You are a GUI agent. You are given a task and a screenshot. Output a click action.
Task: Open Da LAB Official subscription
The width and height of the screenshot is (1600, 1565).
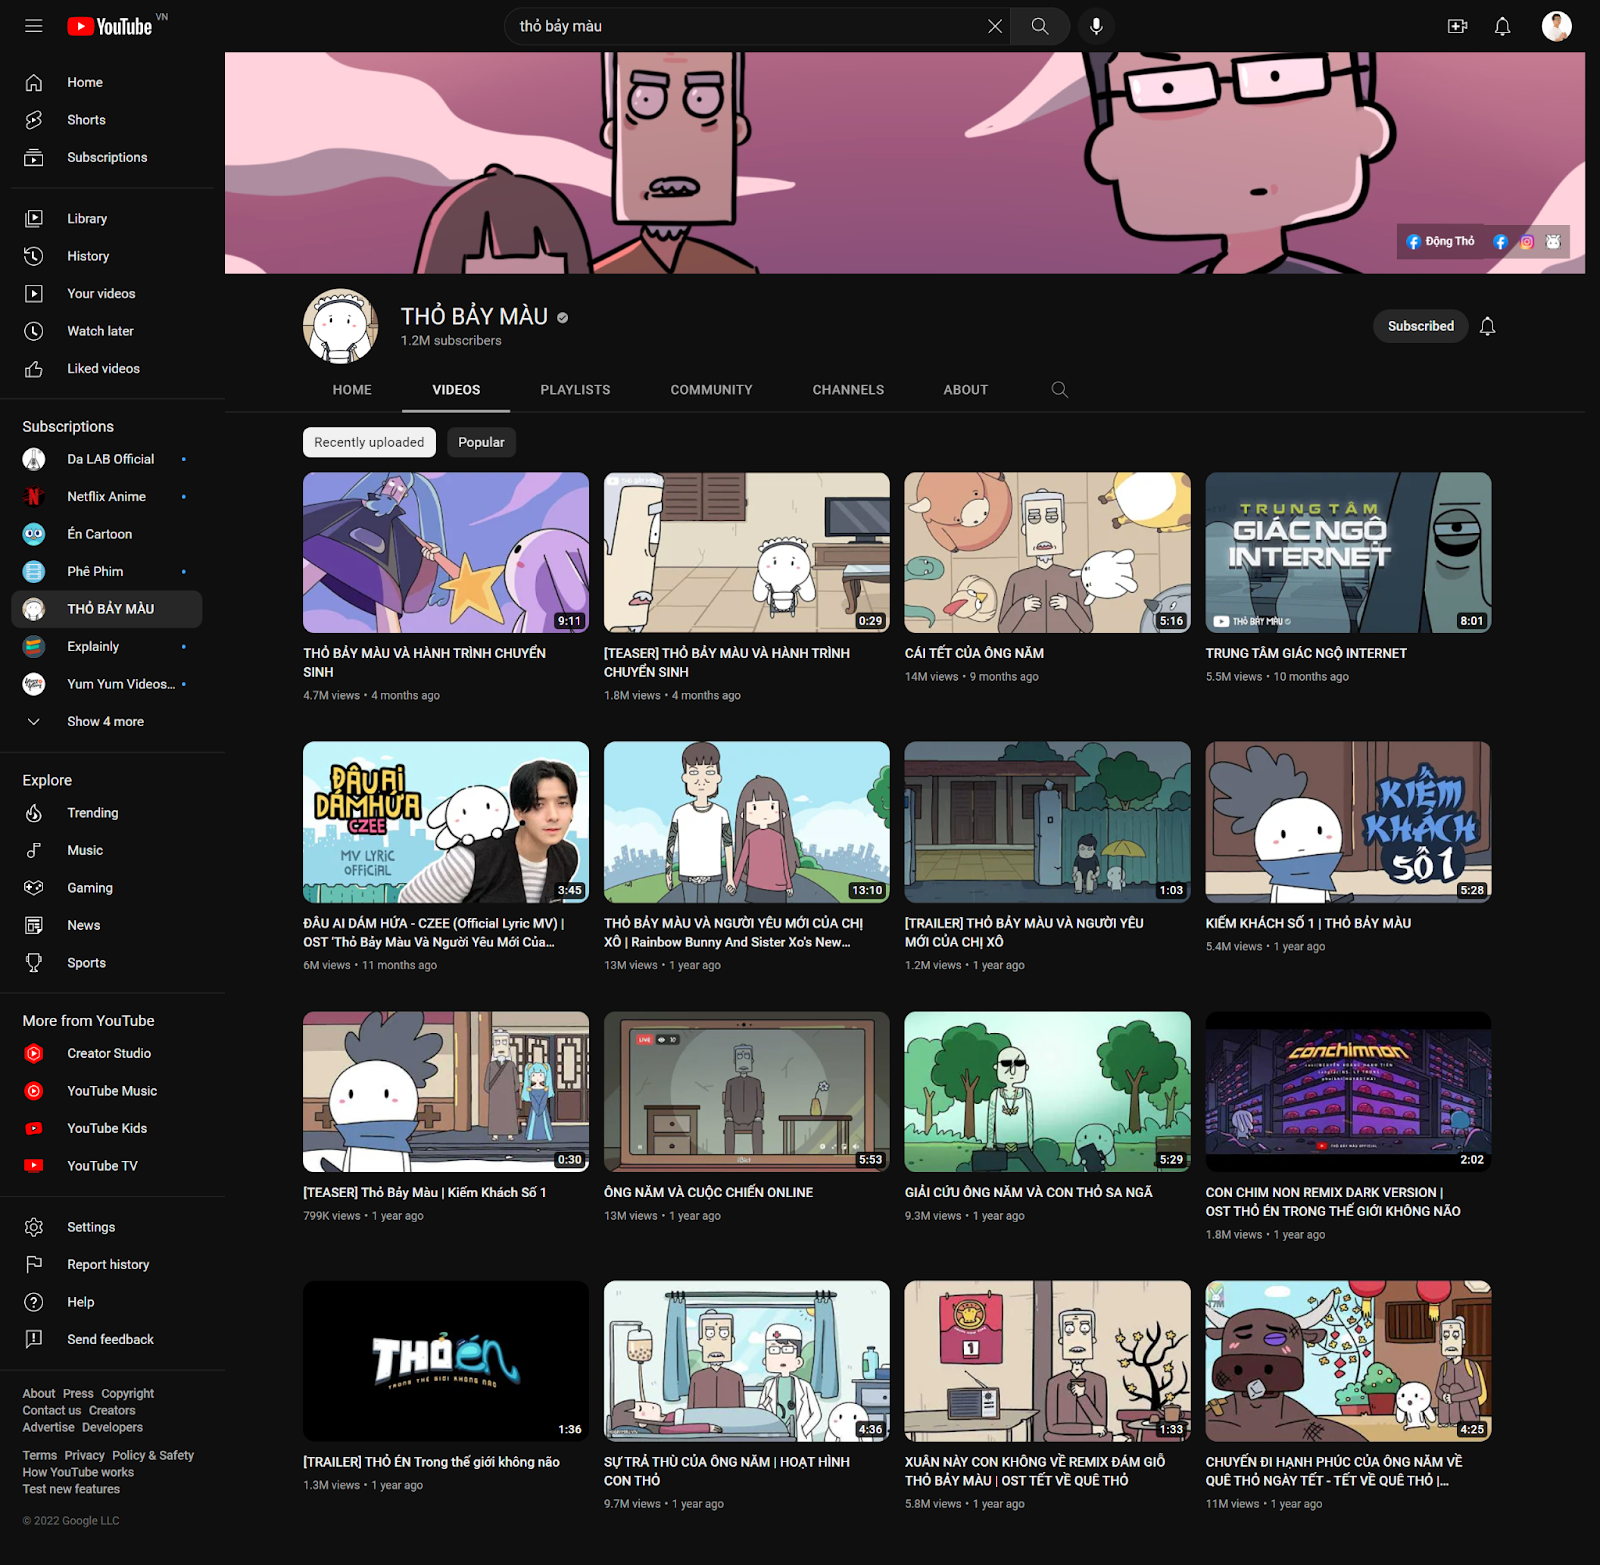106,459
